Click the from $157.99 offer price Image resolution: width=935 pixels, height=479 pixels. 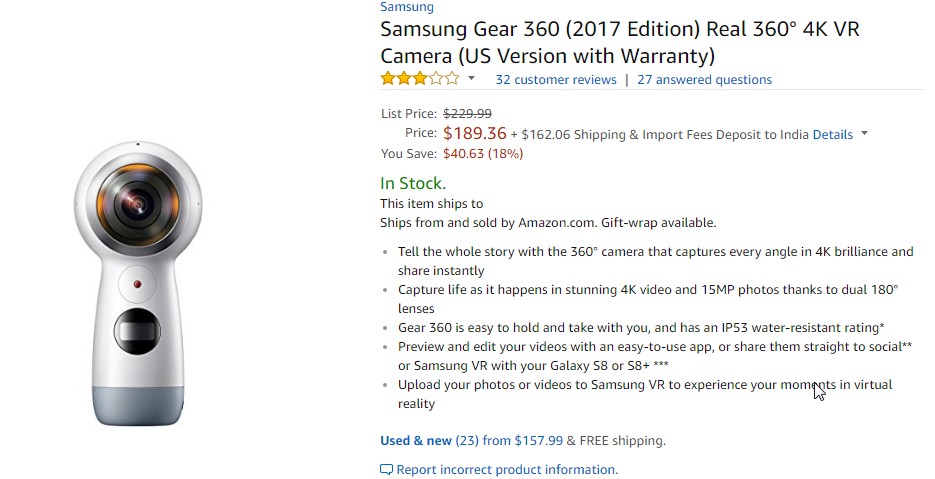pos(522,441)
